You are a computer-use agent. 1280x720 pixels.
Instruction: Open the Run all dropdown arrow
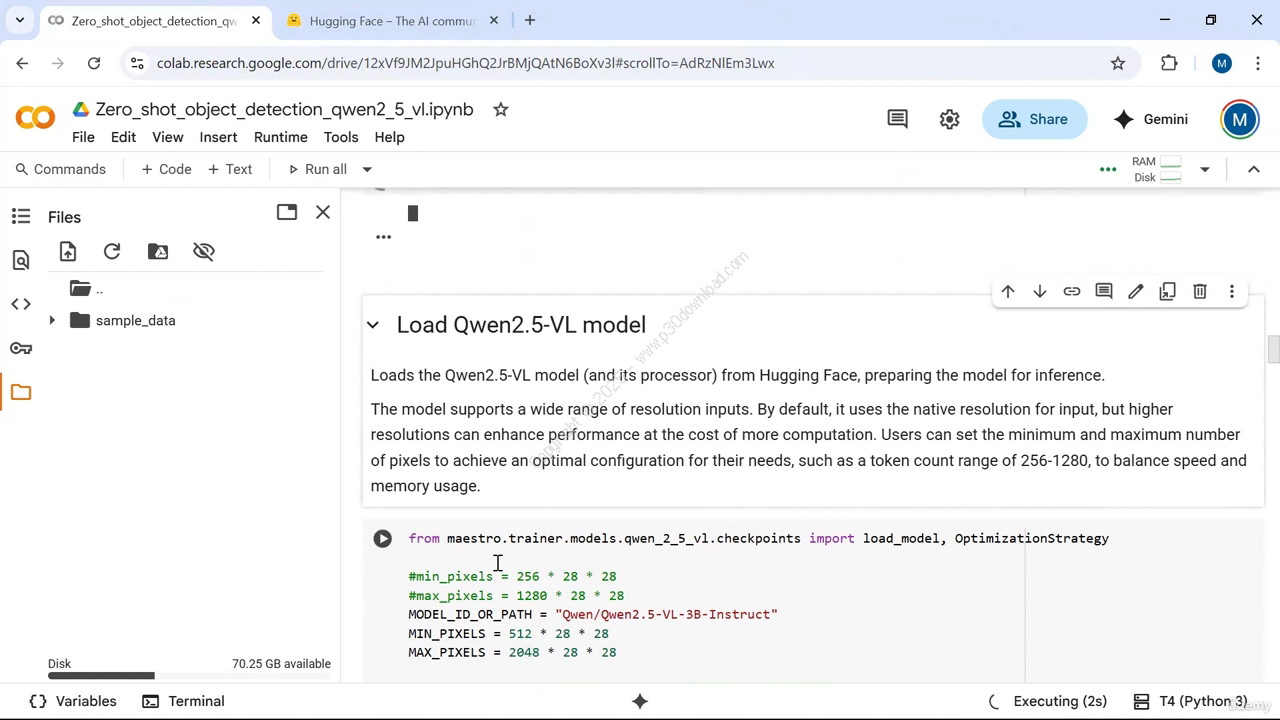click(x=367, y=170)
